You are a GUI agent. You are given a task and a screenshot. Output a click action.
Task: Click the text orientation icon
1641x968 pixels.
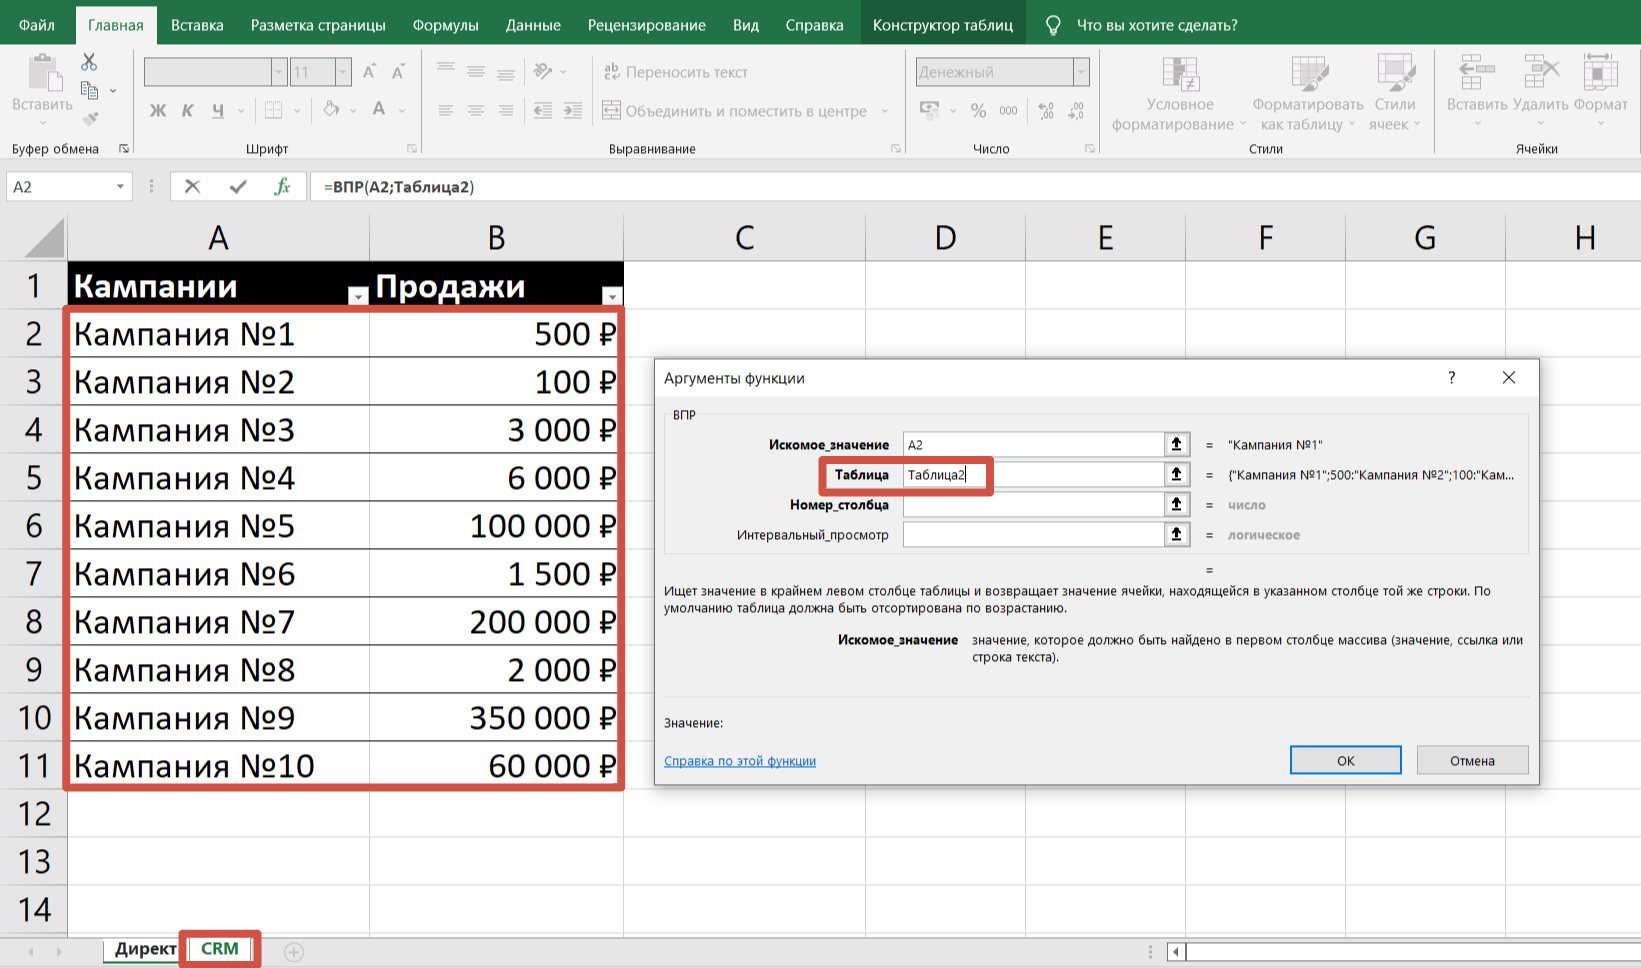543,71
